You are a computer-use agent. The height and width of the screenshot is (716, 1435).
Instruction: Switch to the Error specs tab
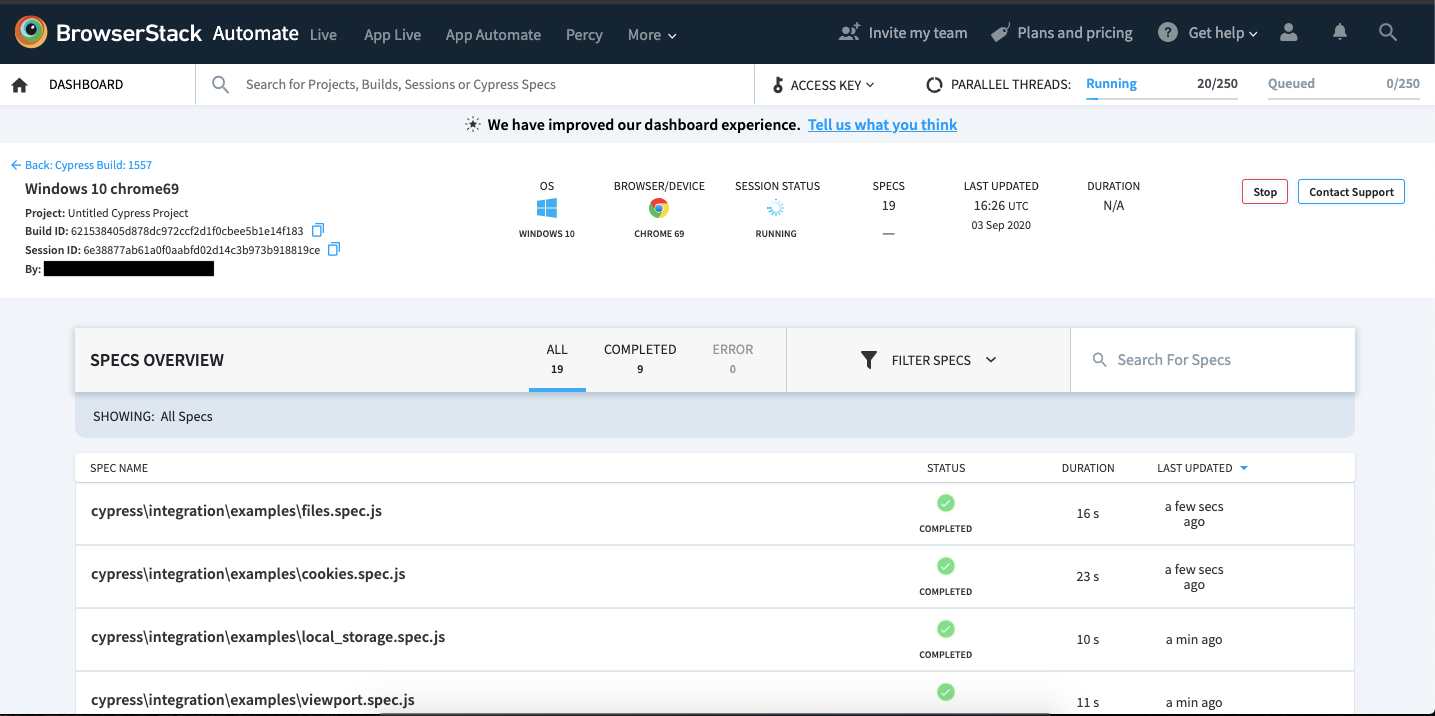(x=732, y=358)
